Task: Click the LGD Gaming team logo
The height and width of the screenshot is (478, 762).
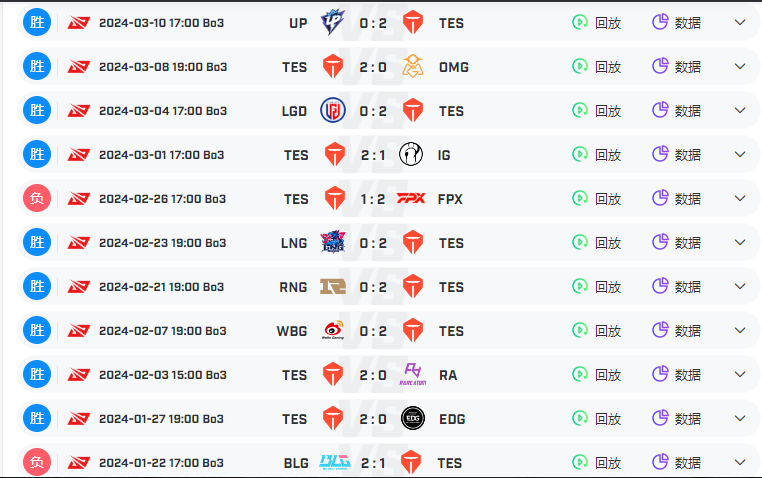Action: point(333,110)
